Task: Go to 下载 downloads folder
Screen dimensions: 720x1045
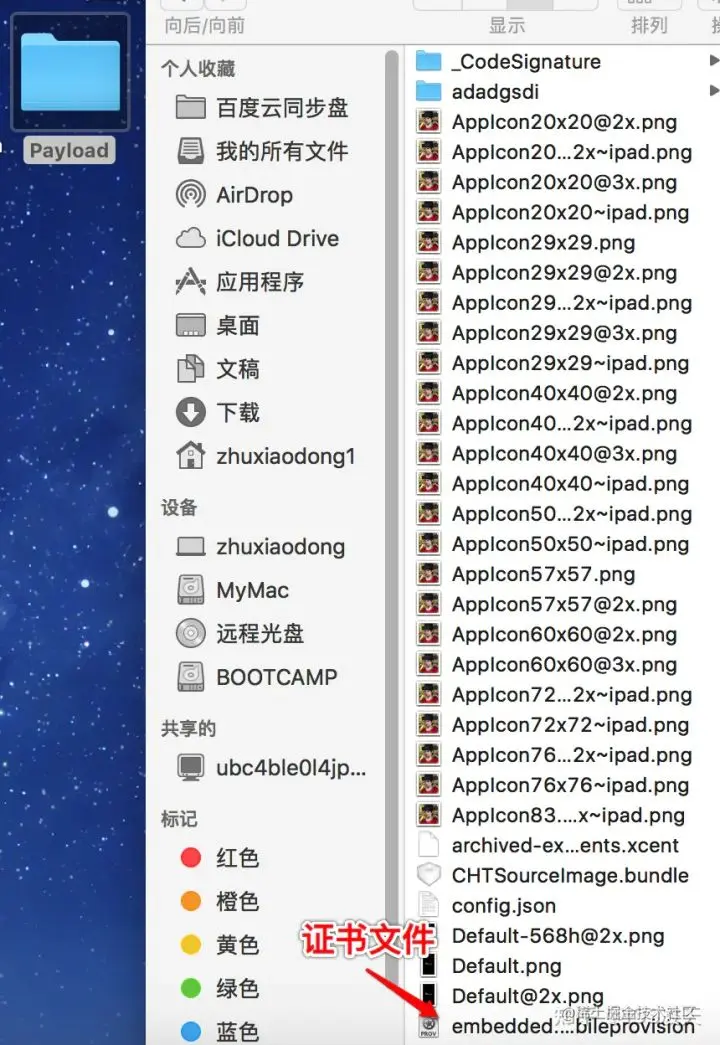Action: [x=217, y=412]
